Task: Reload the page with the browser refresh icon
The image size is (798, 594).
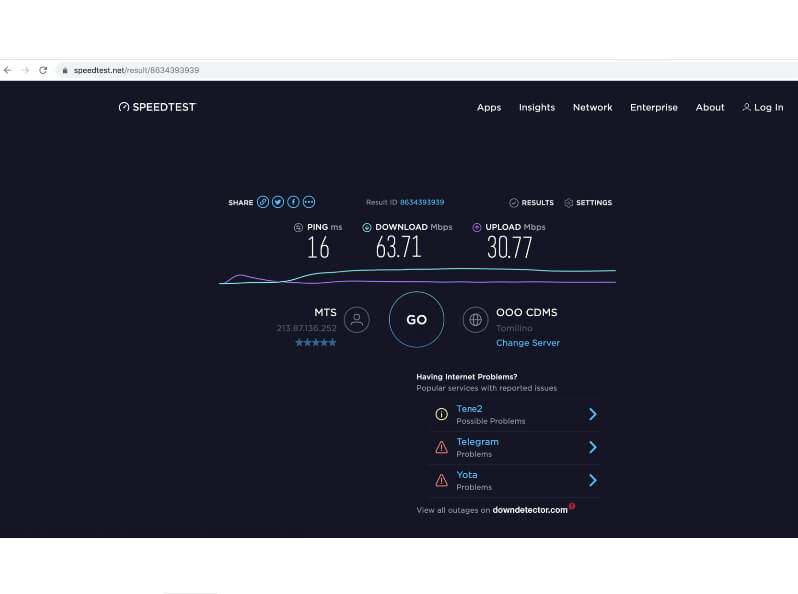Action: pos(43,71)
